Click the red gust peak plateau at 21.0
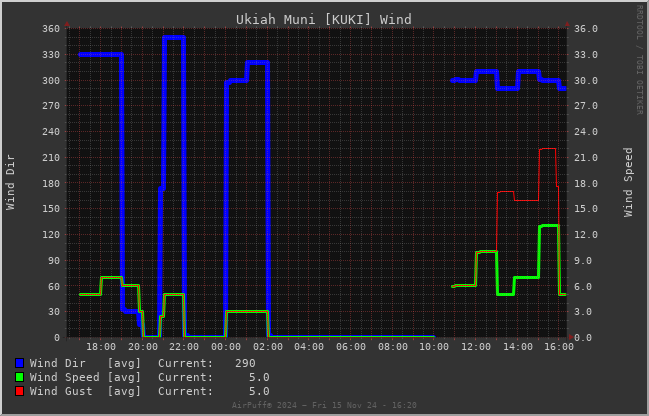This screenshot has height=416, width=649. coord(548,149)
